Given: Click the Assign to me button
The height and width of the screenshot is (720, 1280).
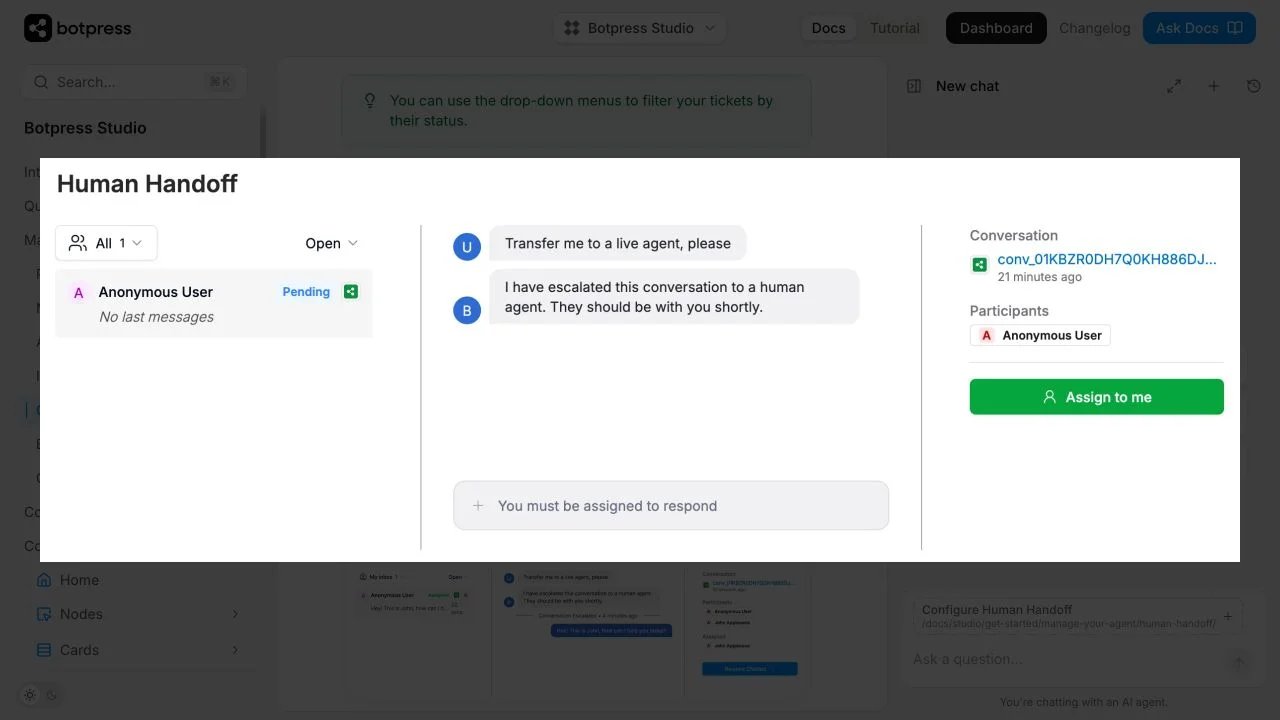Looking at the screenshot, I should pos(1097,397).
